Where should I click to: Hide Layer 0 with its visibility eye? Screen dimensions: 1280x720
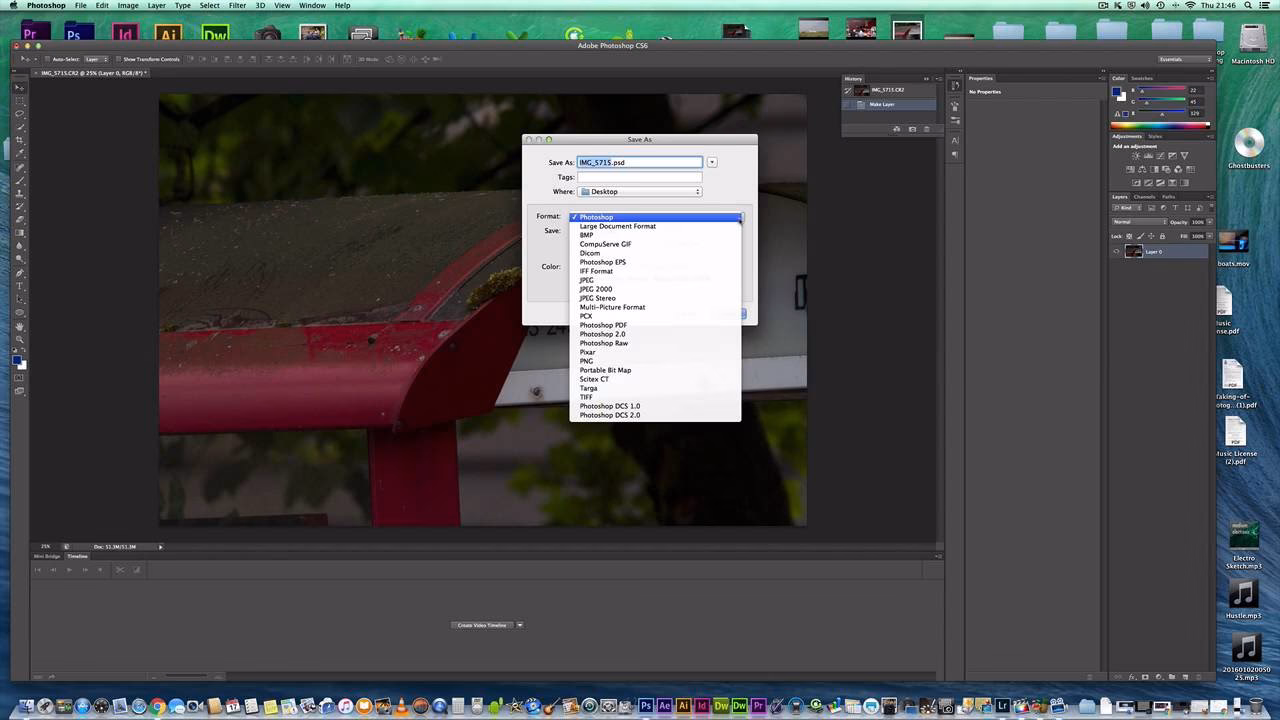click(x=1117, y=251)
